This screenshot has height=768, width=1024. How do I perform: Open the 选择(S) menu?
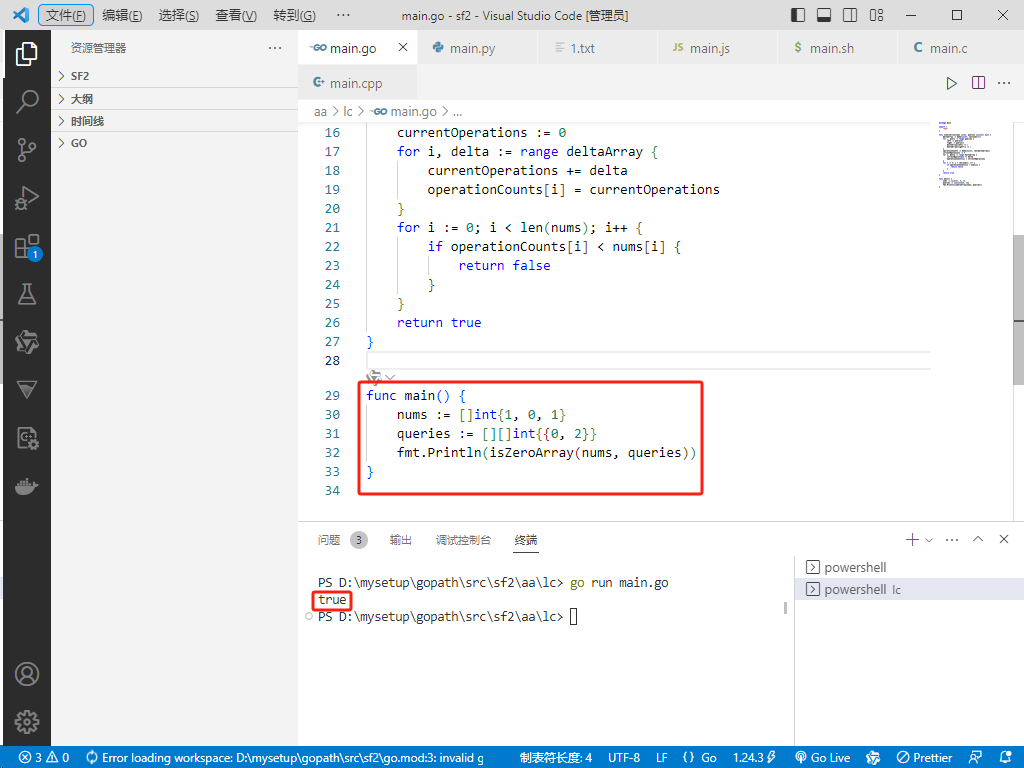pyautogui.click(x=179, y=15)
